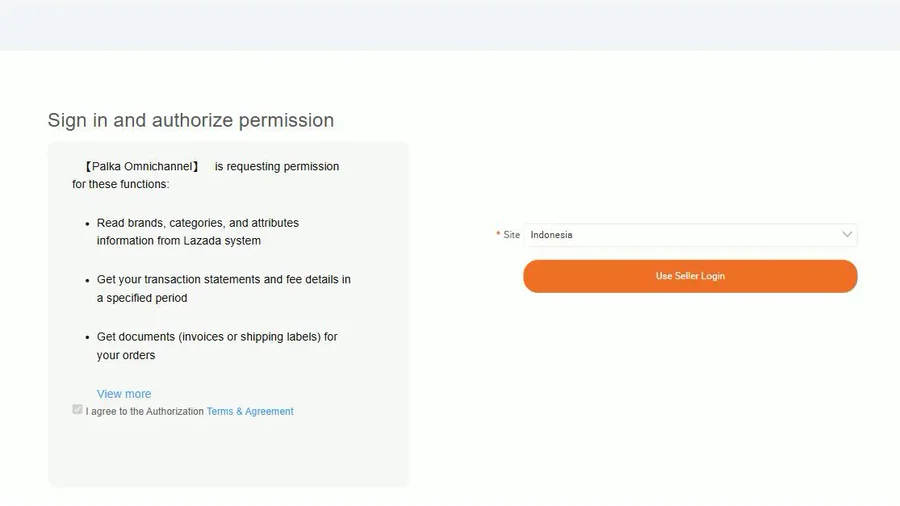The height and width of the screenshot is (506, 900).
Task: Click the '【Palka Omnichannel】' app name text
Action: click(x=141, y=166)
